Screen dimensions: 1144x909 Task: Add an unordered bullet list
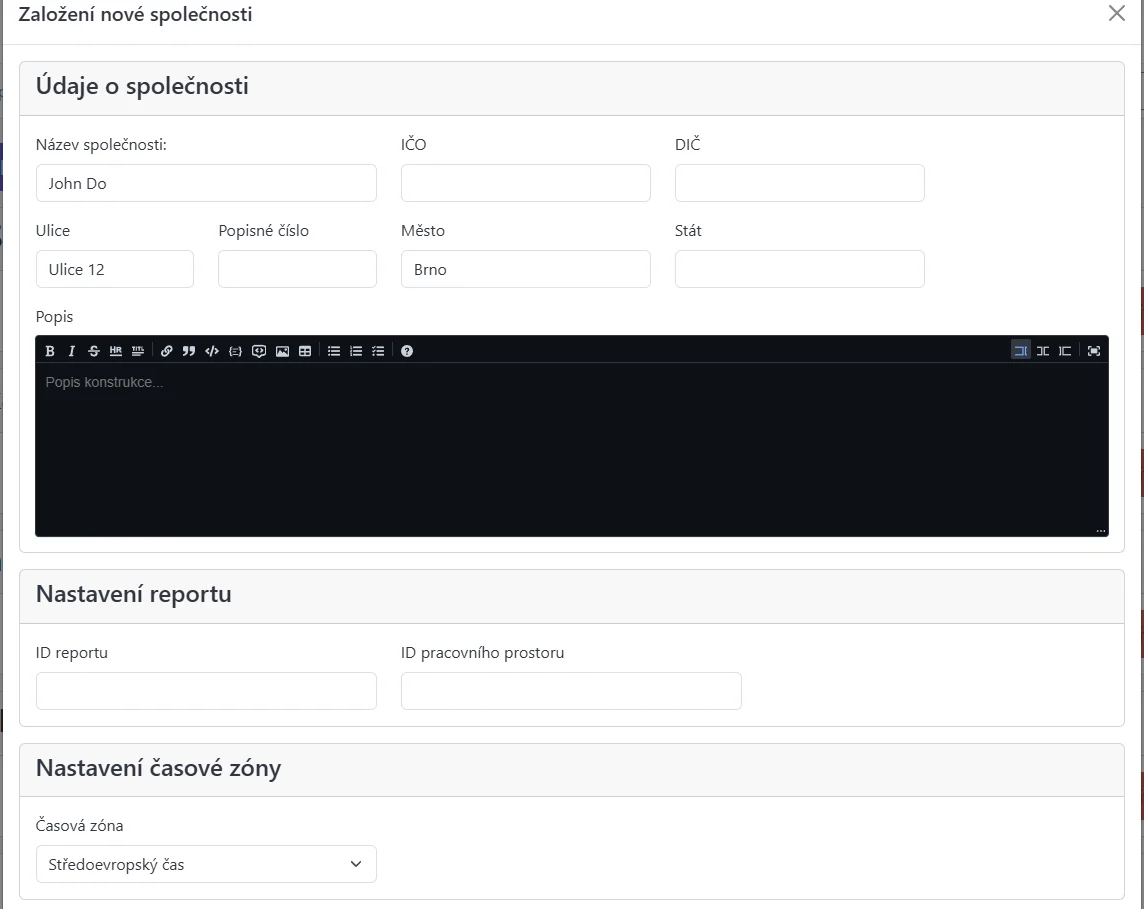coord(334,351)
